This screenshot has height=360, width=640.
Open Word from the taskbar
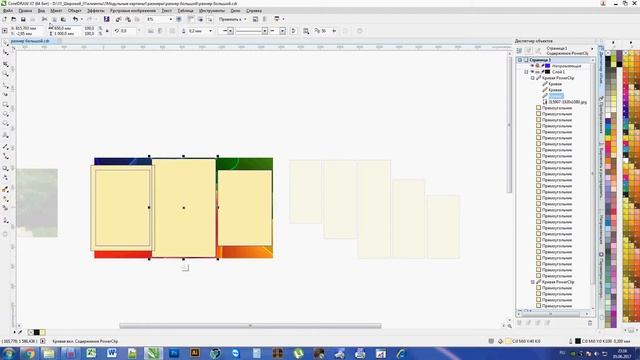pos(111,353)
